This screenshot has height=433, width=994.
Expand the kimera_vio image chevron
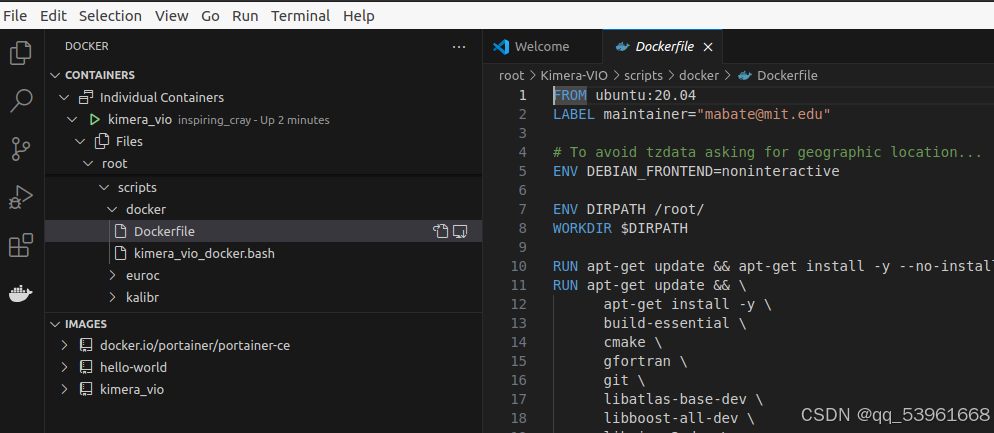pyautogui.click(x=64, y=389)
